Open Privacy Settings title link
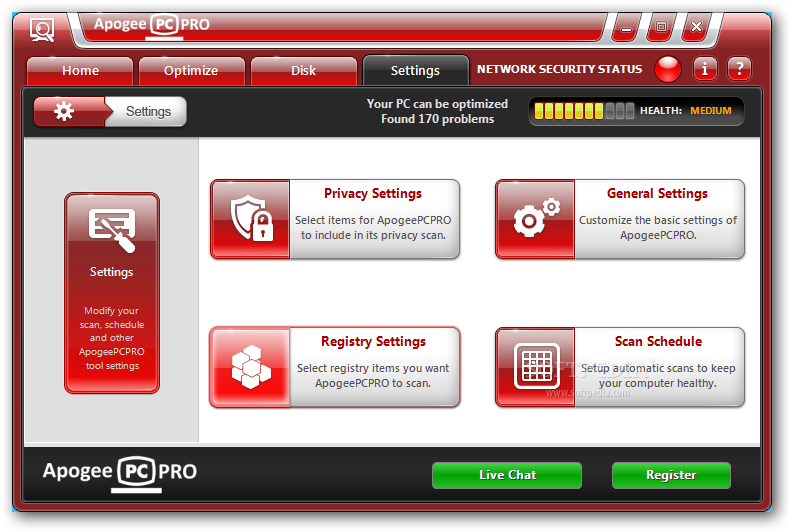This screenshot has height=532, width=792. click(x=373, y=194)
